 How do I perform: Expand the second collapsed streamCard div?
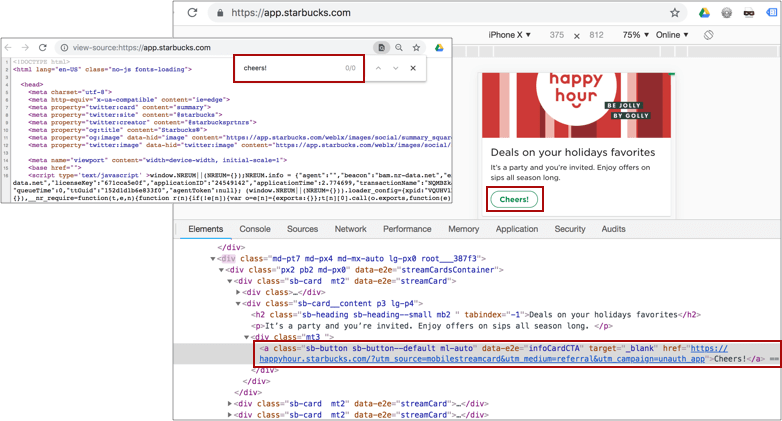[229, 404]
